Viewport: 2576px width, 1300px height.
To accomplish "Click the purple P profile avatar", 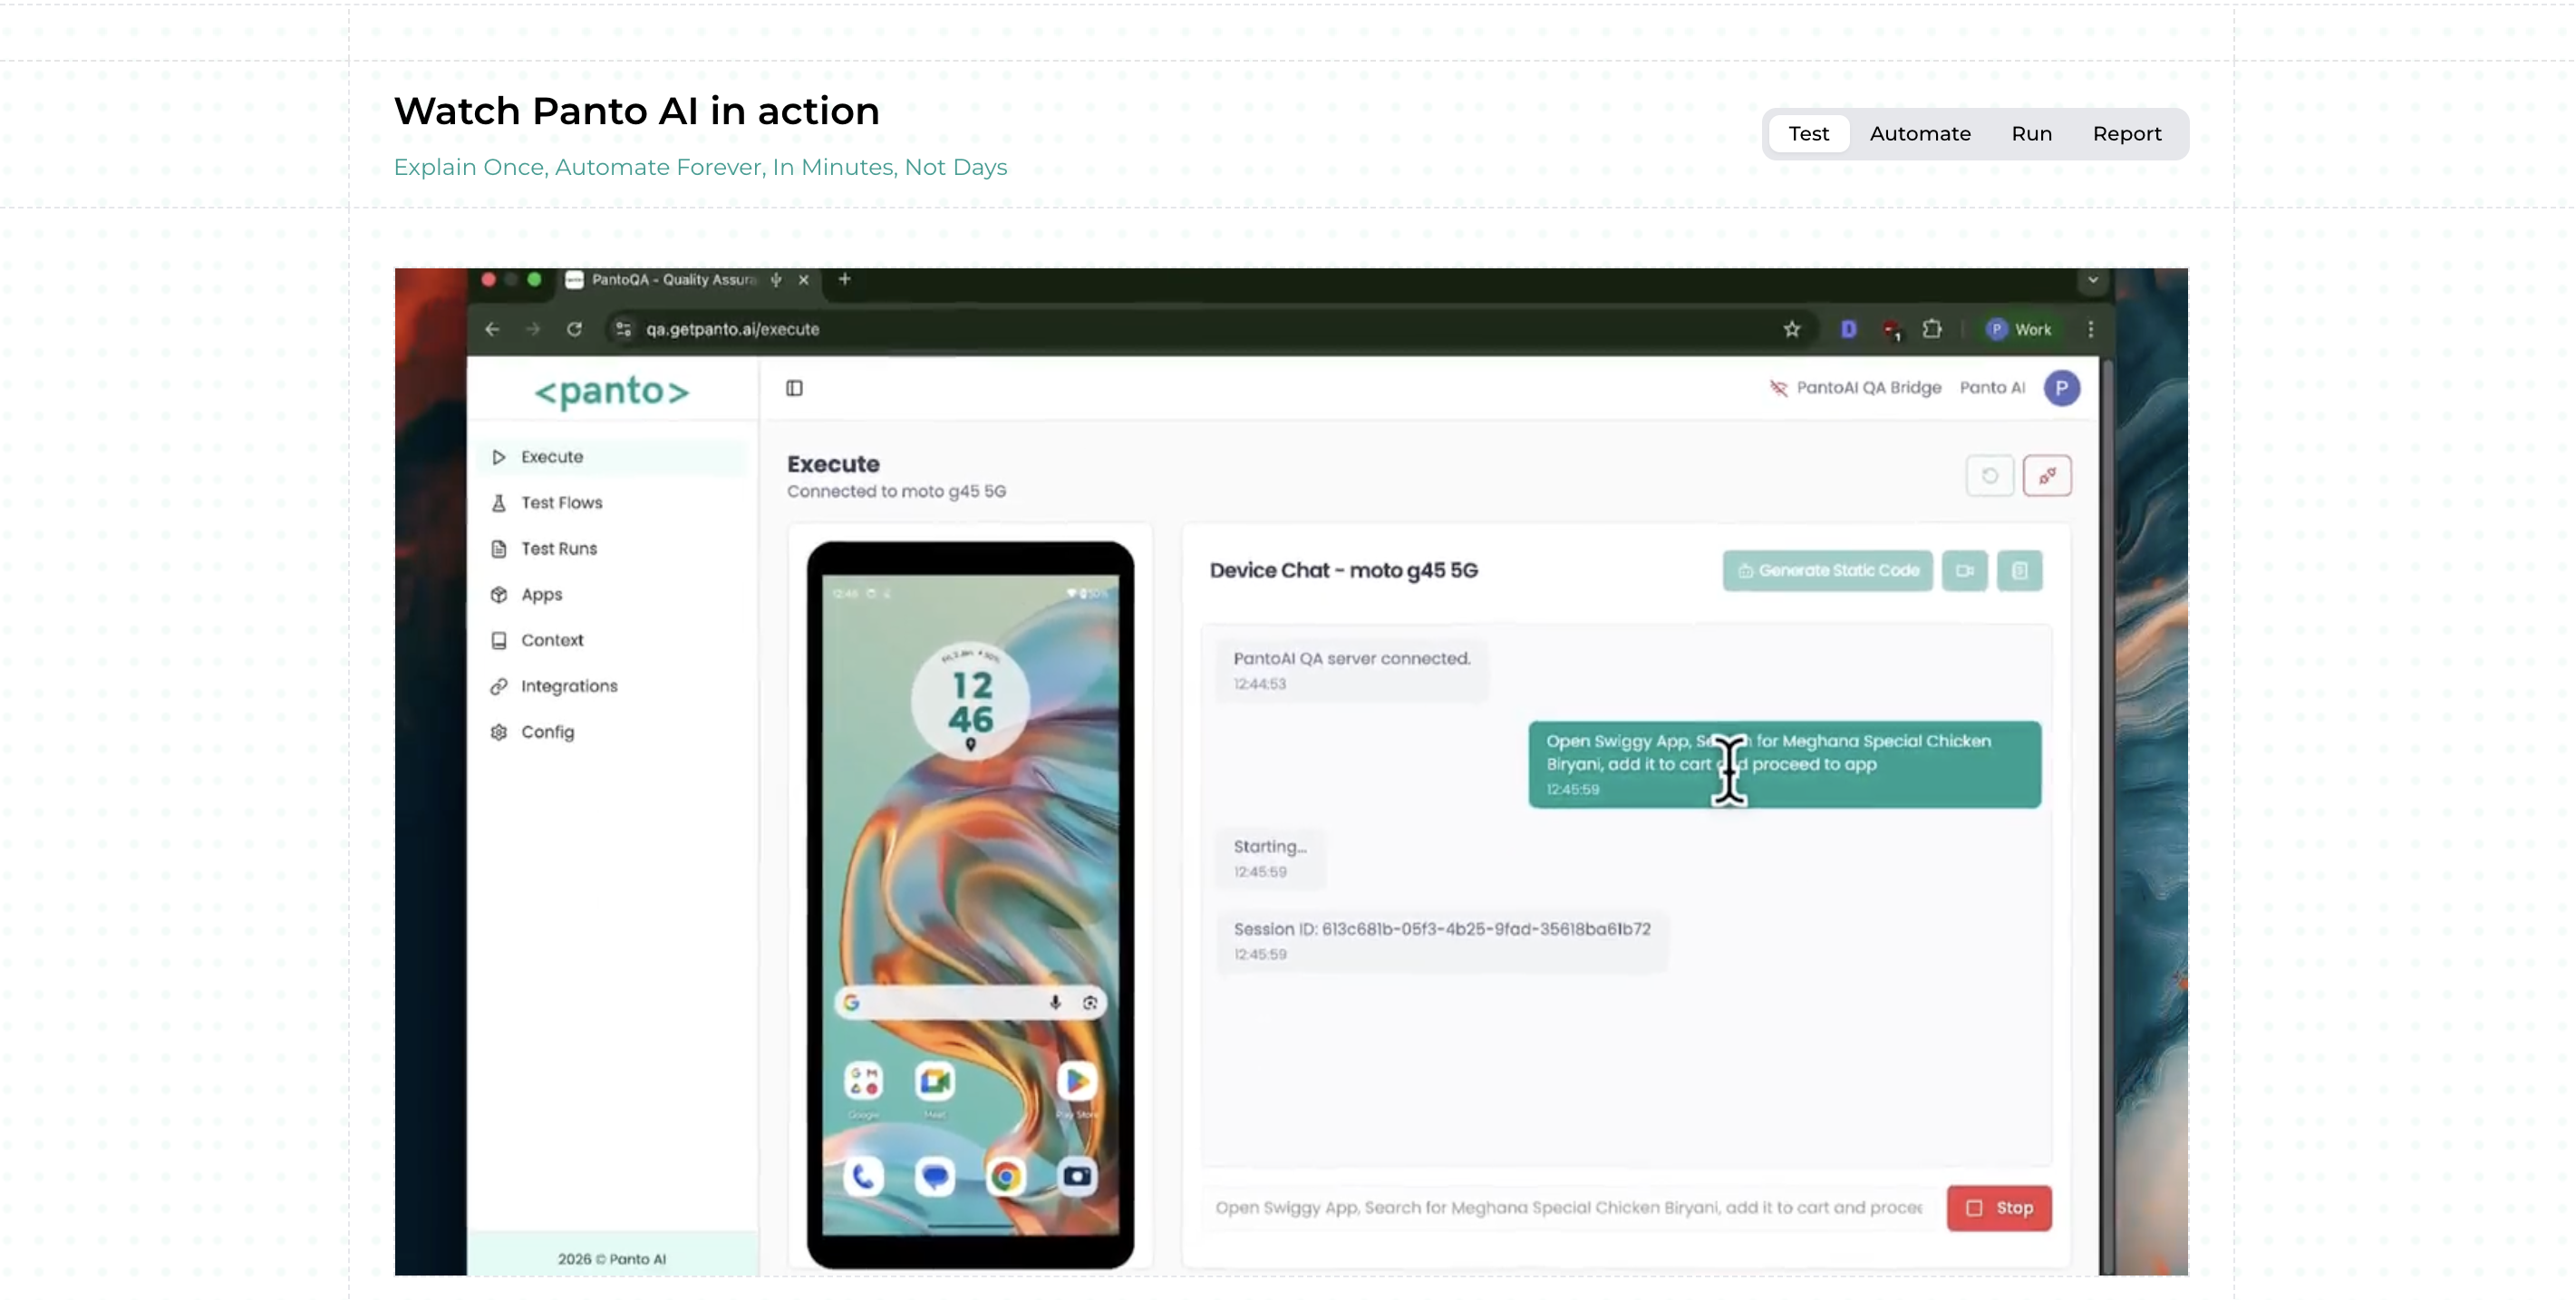I will (x=2061, y=388).
